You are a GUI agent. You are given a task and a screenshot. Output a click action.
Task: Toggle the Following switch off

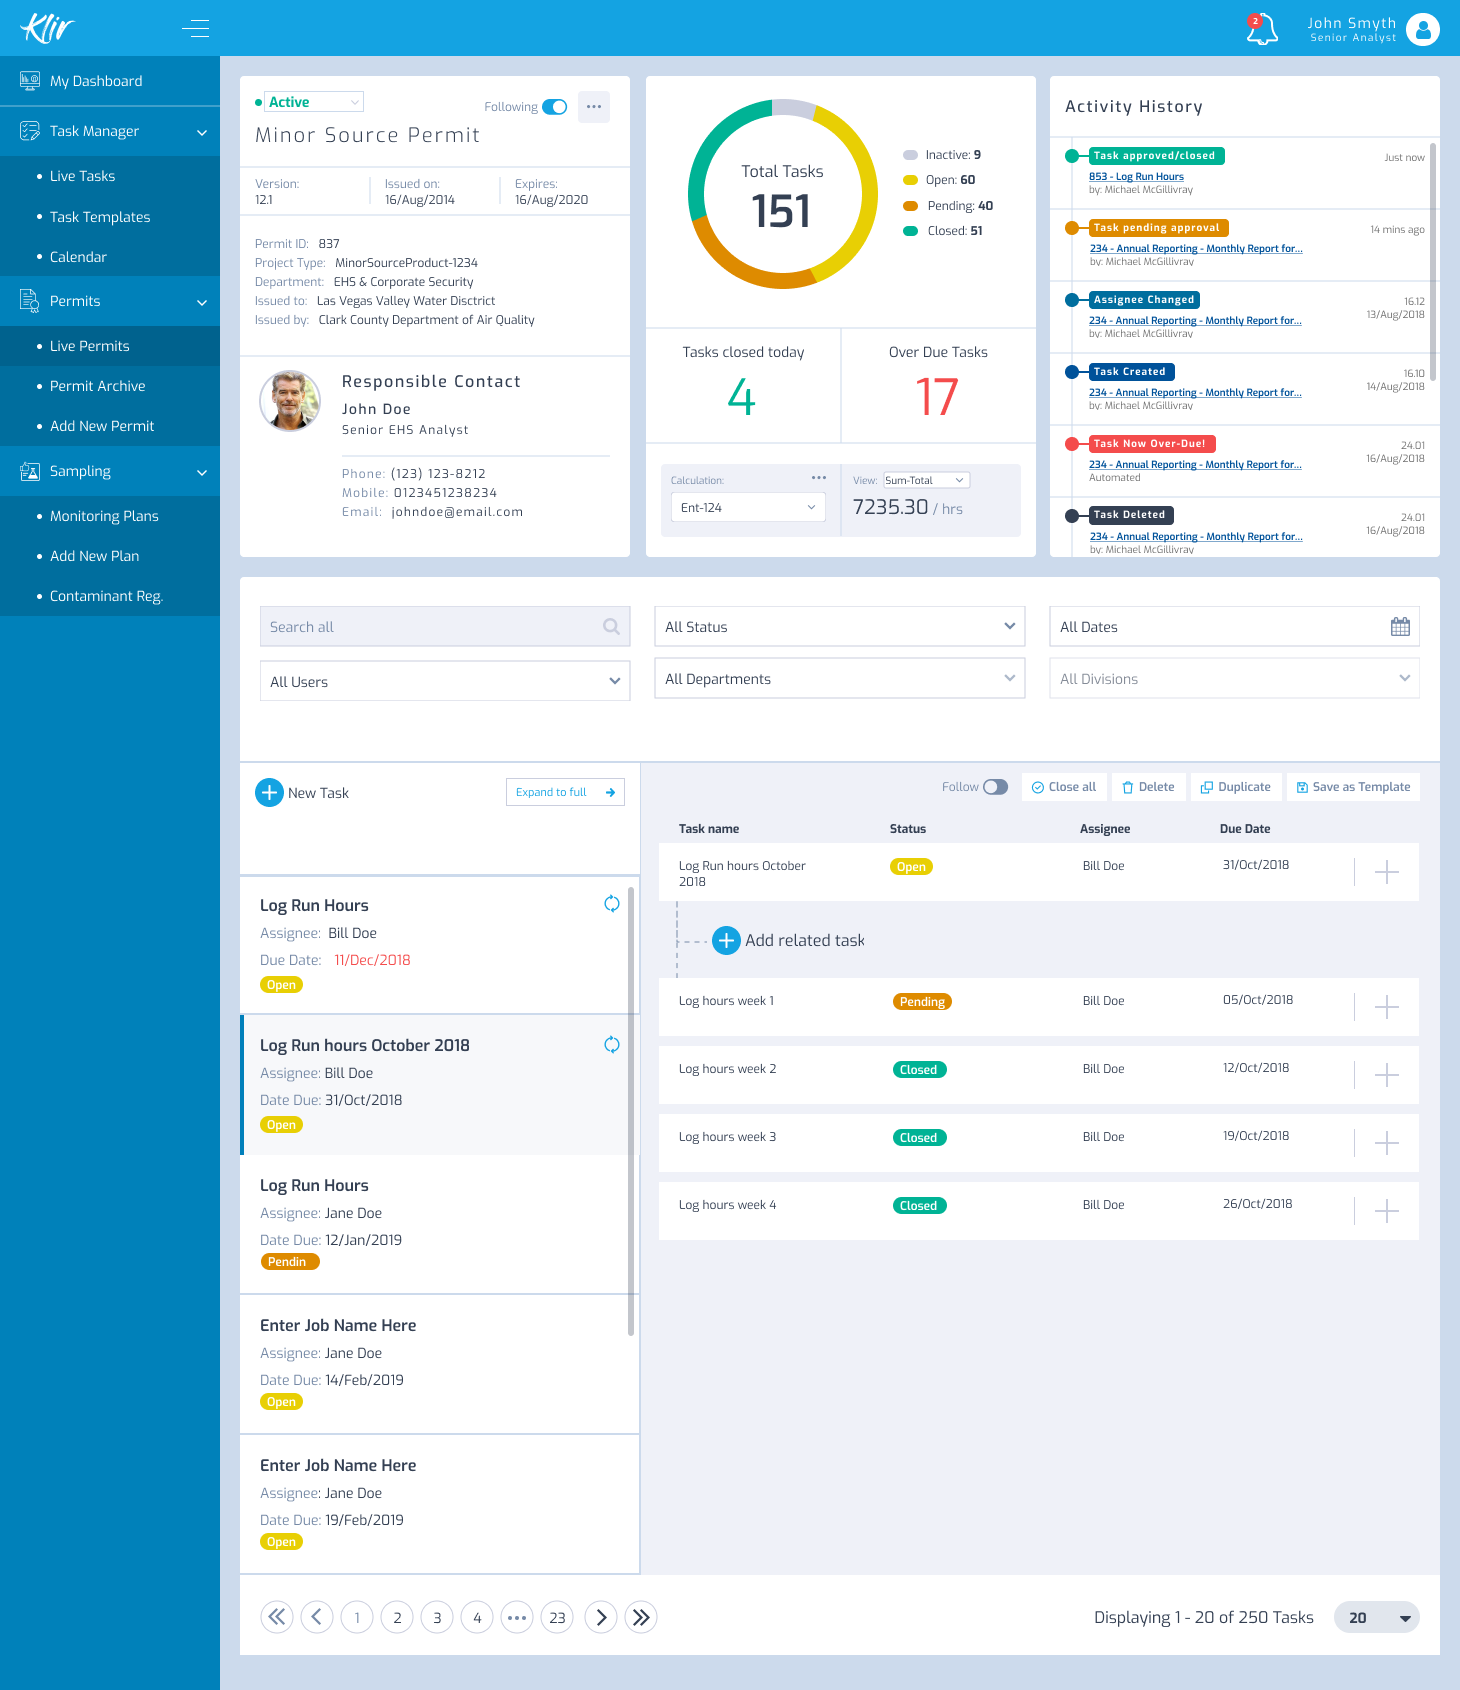pos(555,107)
